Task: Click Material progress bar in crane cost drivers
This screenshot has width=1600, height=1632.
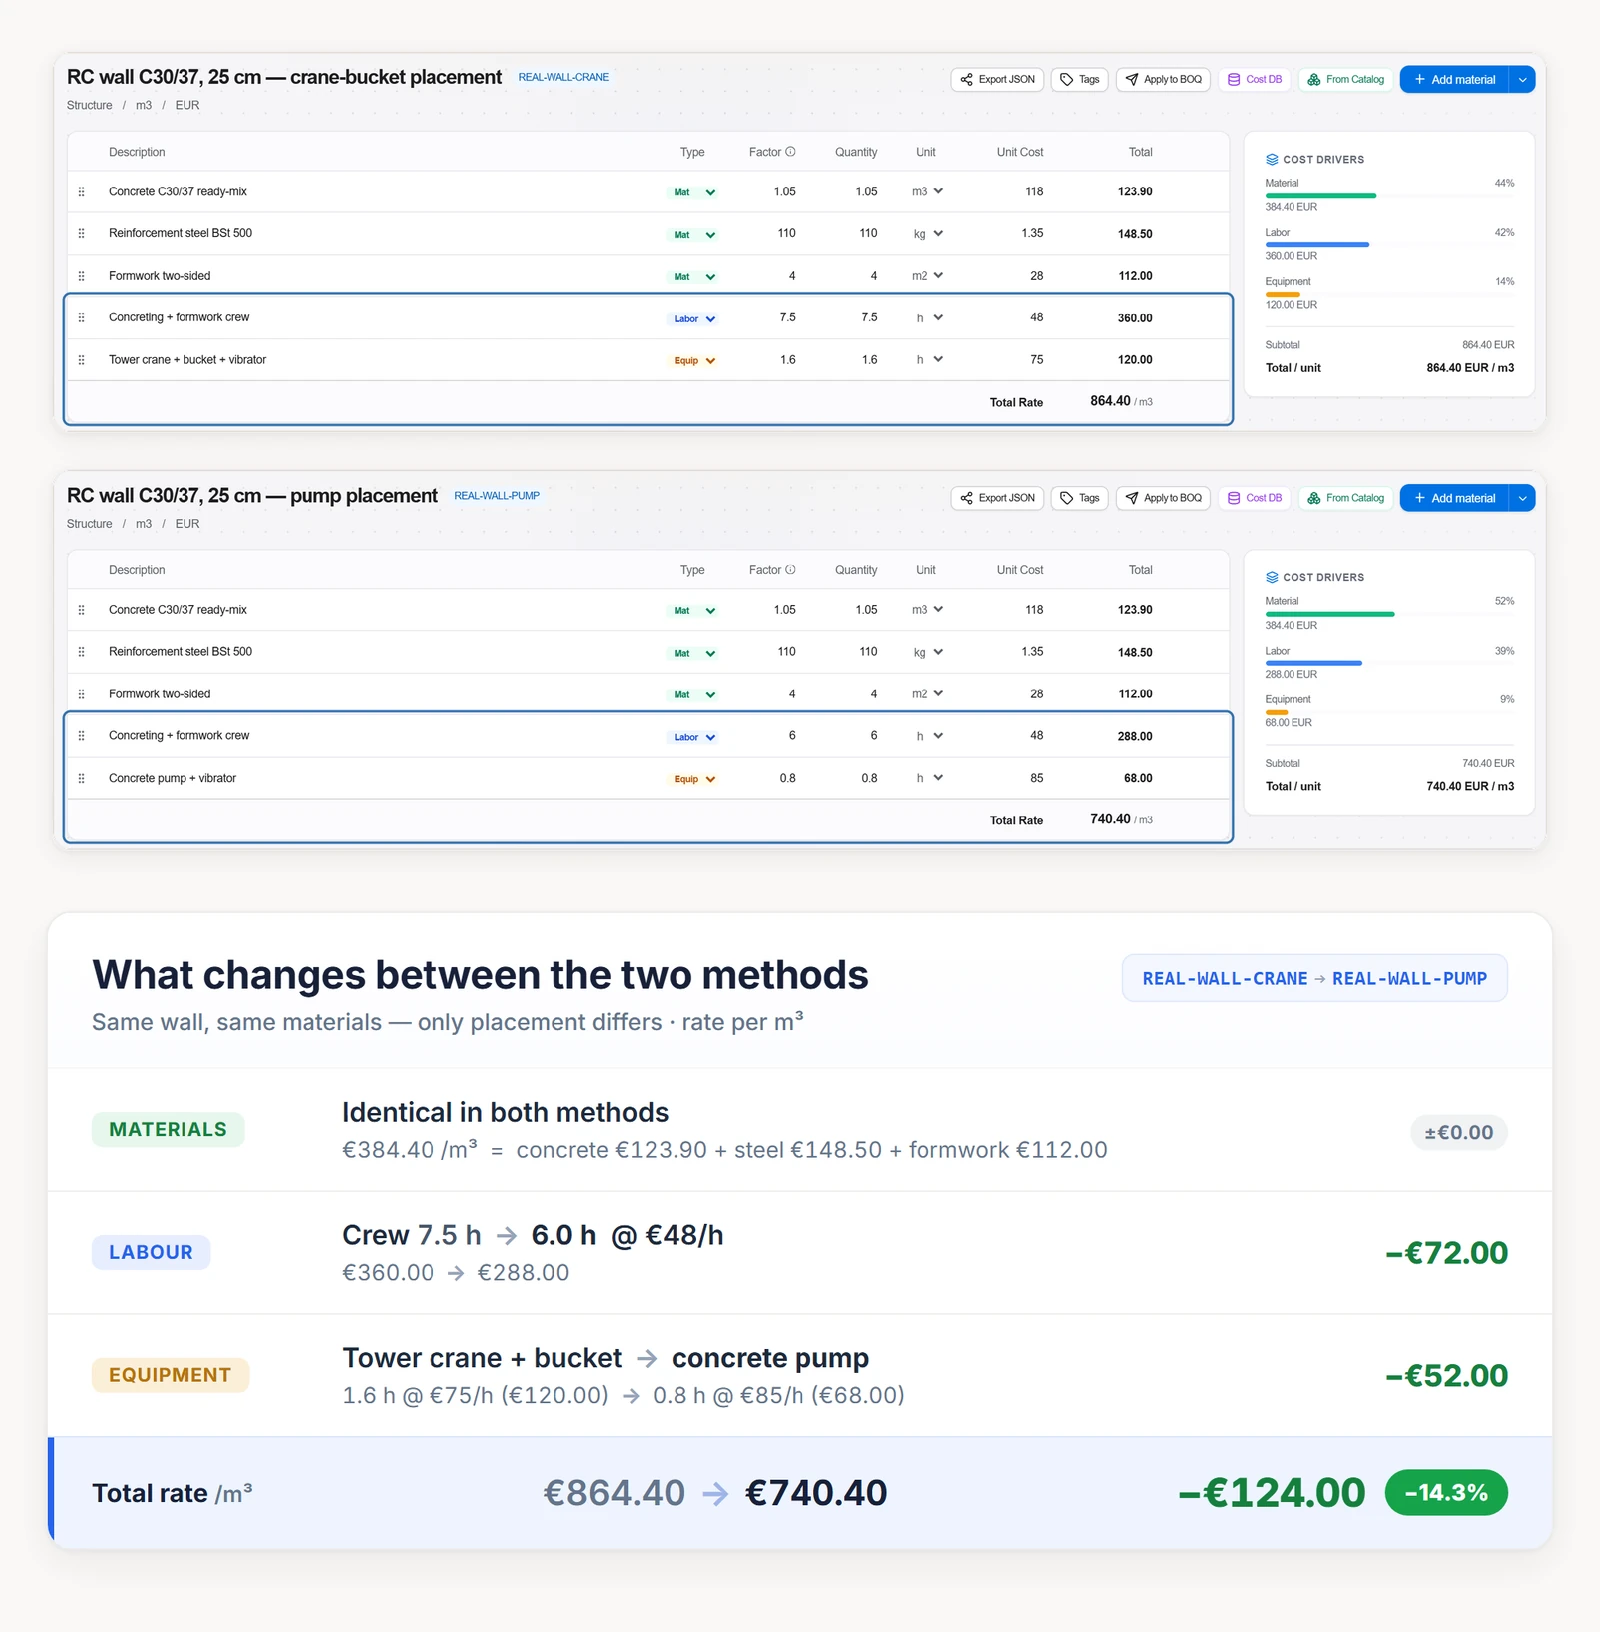Action: [x=1390, y=196]
